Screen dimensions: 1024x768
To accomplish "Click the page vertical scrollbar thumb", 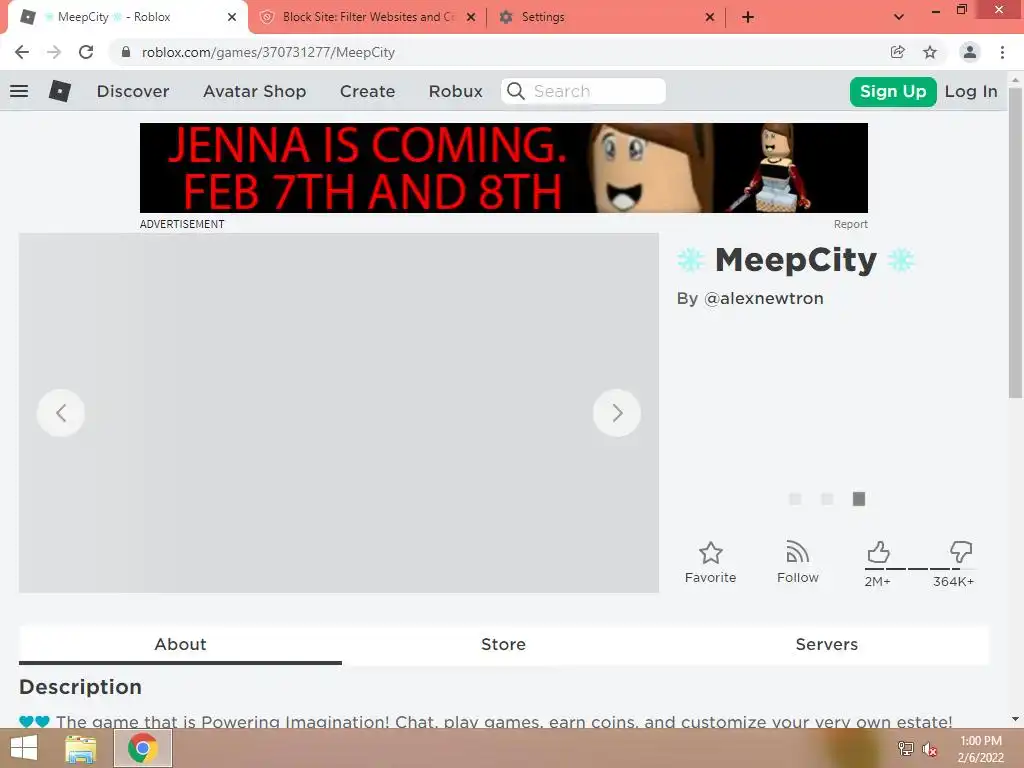I will coord(1015,242).
